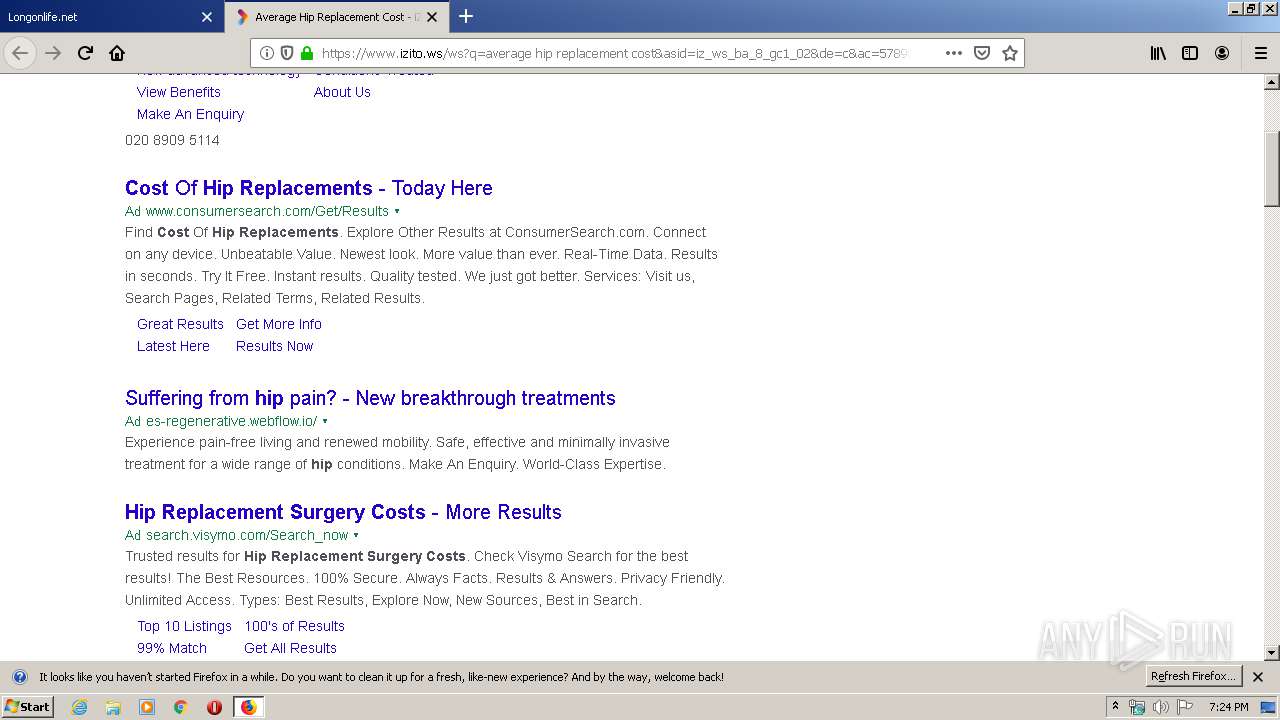Click the www.consumersearch.com/Get/Results URL
This screenshot has height=720, width=1280.
point(267,211)
